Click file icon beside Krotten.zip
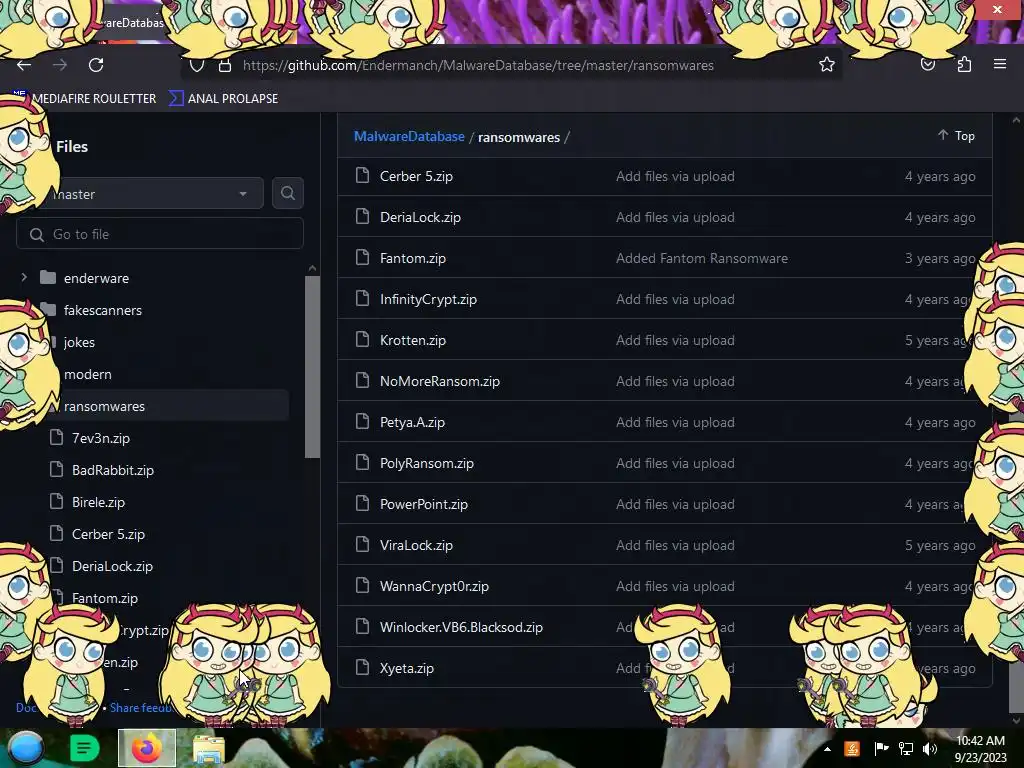The width and height of the screenshot is (1024, 768). click(362, 340)
